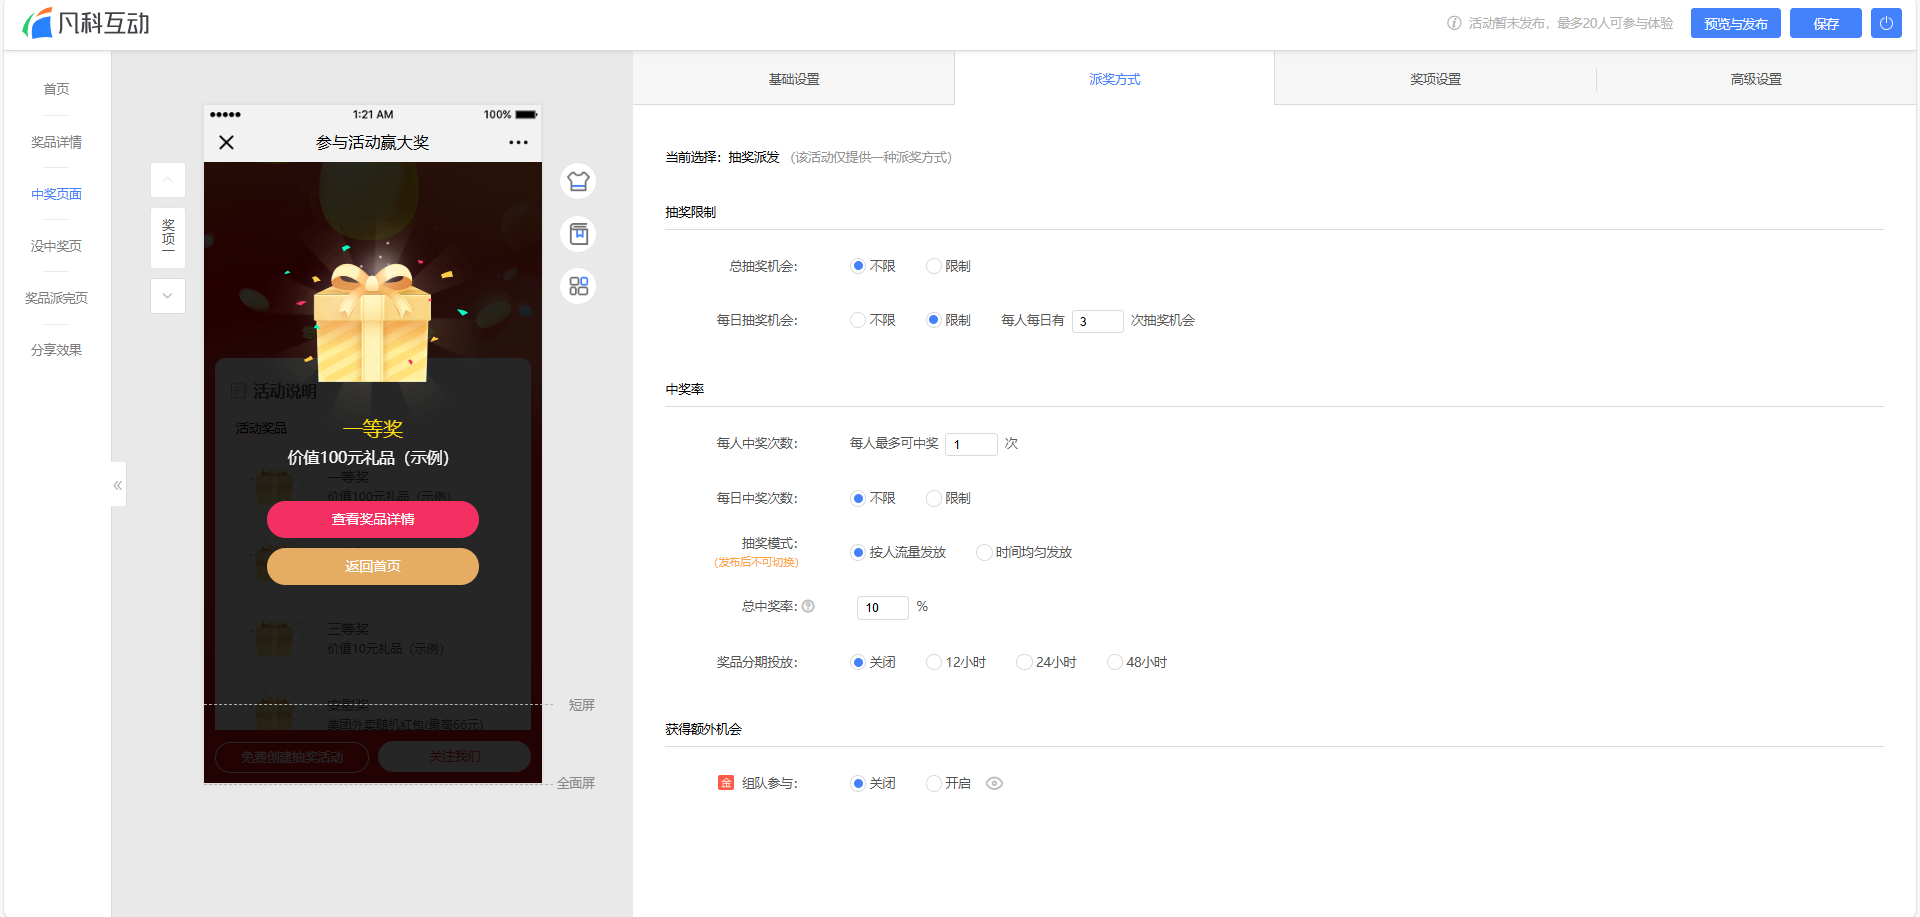Click the 总中奖率 percentage input field
Screen dimensions: 1920x917
click(882, 607)
